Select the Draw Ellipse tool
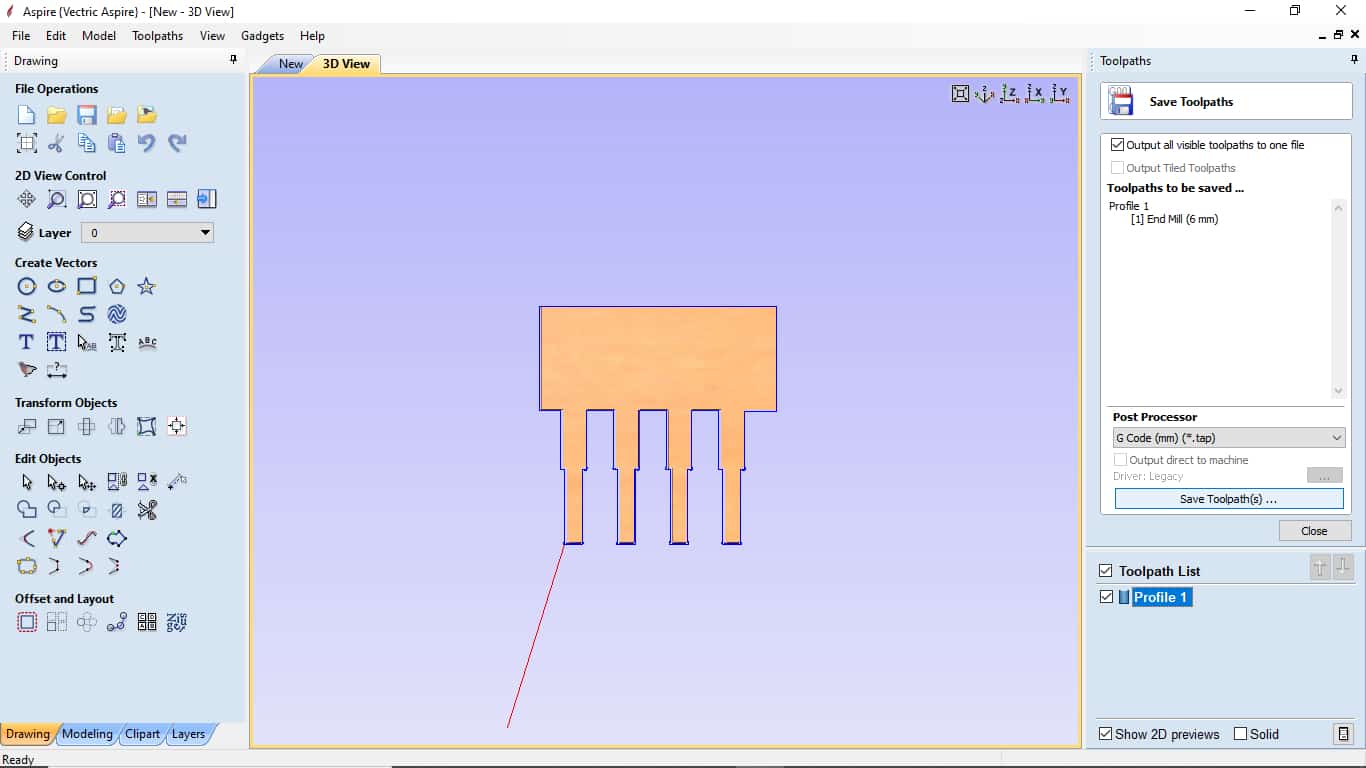Image resolution: width=1366 pixels, height=768 pixels. [x=57, y=286]
